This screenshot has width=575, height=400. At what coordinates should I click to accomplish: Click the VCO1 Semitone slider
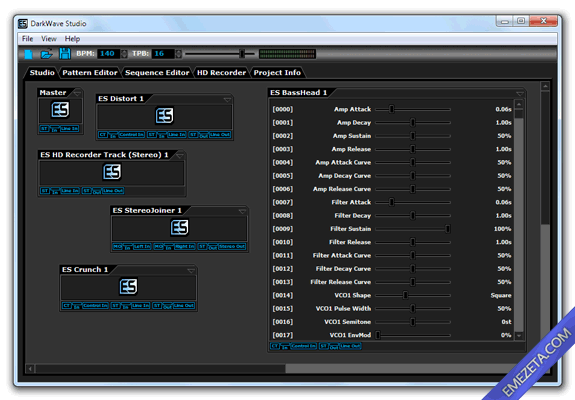[413, 322]
